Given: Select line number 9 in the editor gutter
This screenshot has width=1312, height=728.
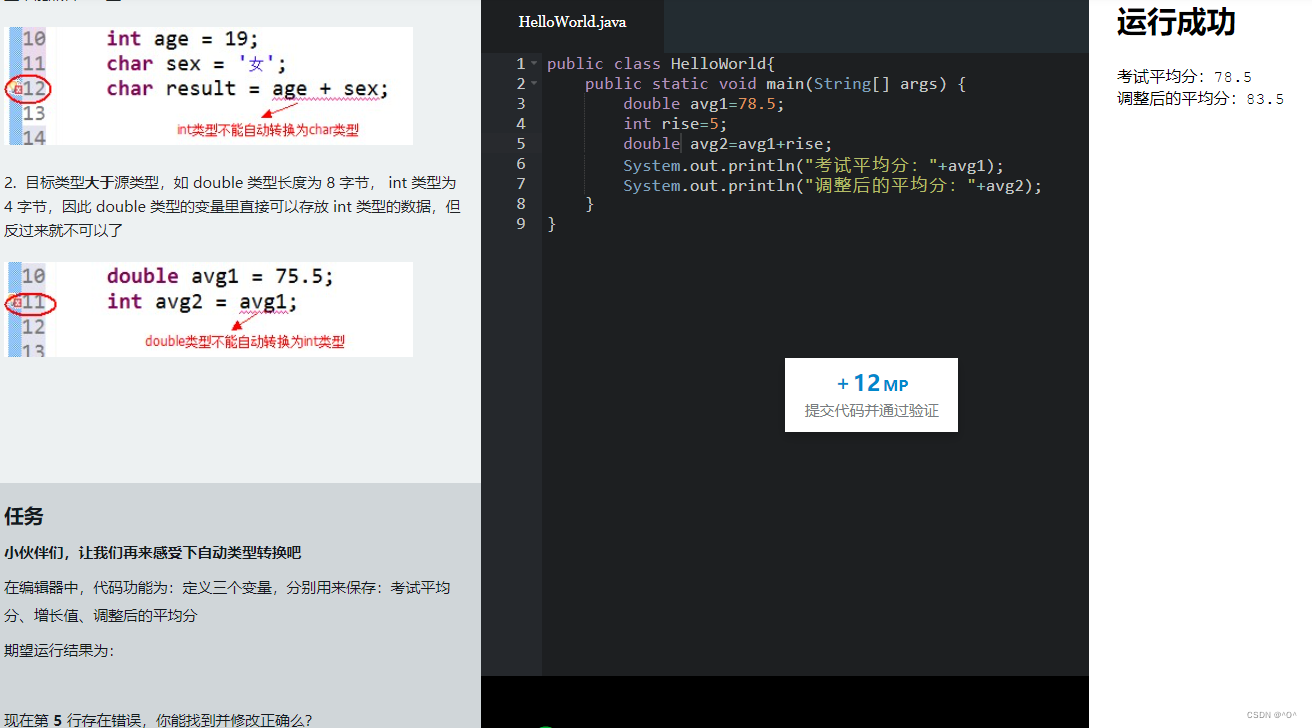Looking at the screenshot, I should click(x=520, y=223).
